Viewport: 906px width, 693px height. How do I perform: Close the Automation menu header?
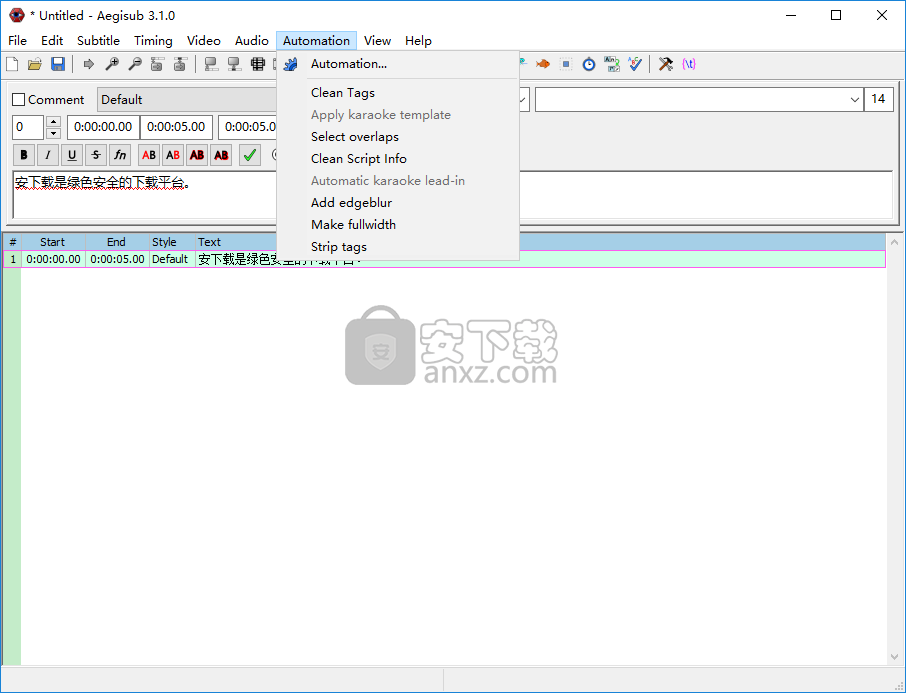point(316,40)
